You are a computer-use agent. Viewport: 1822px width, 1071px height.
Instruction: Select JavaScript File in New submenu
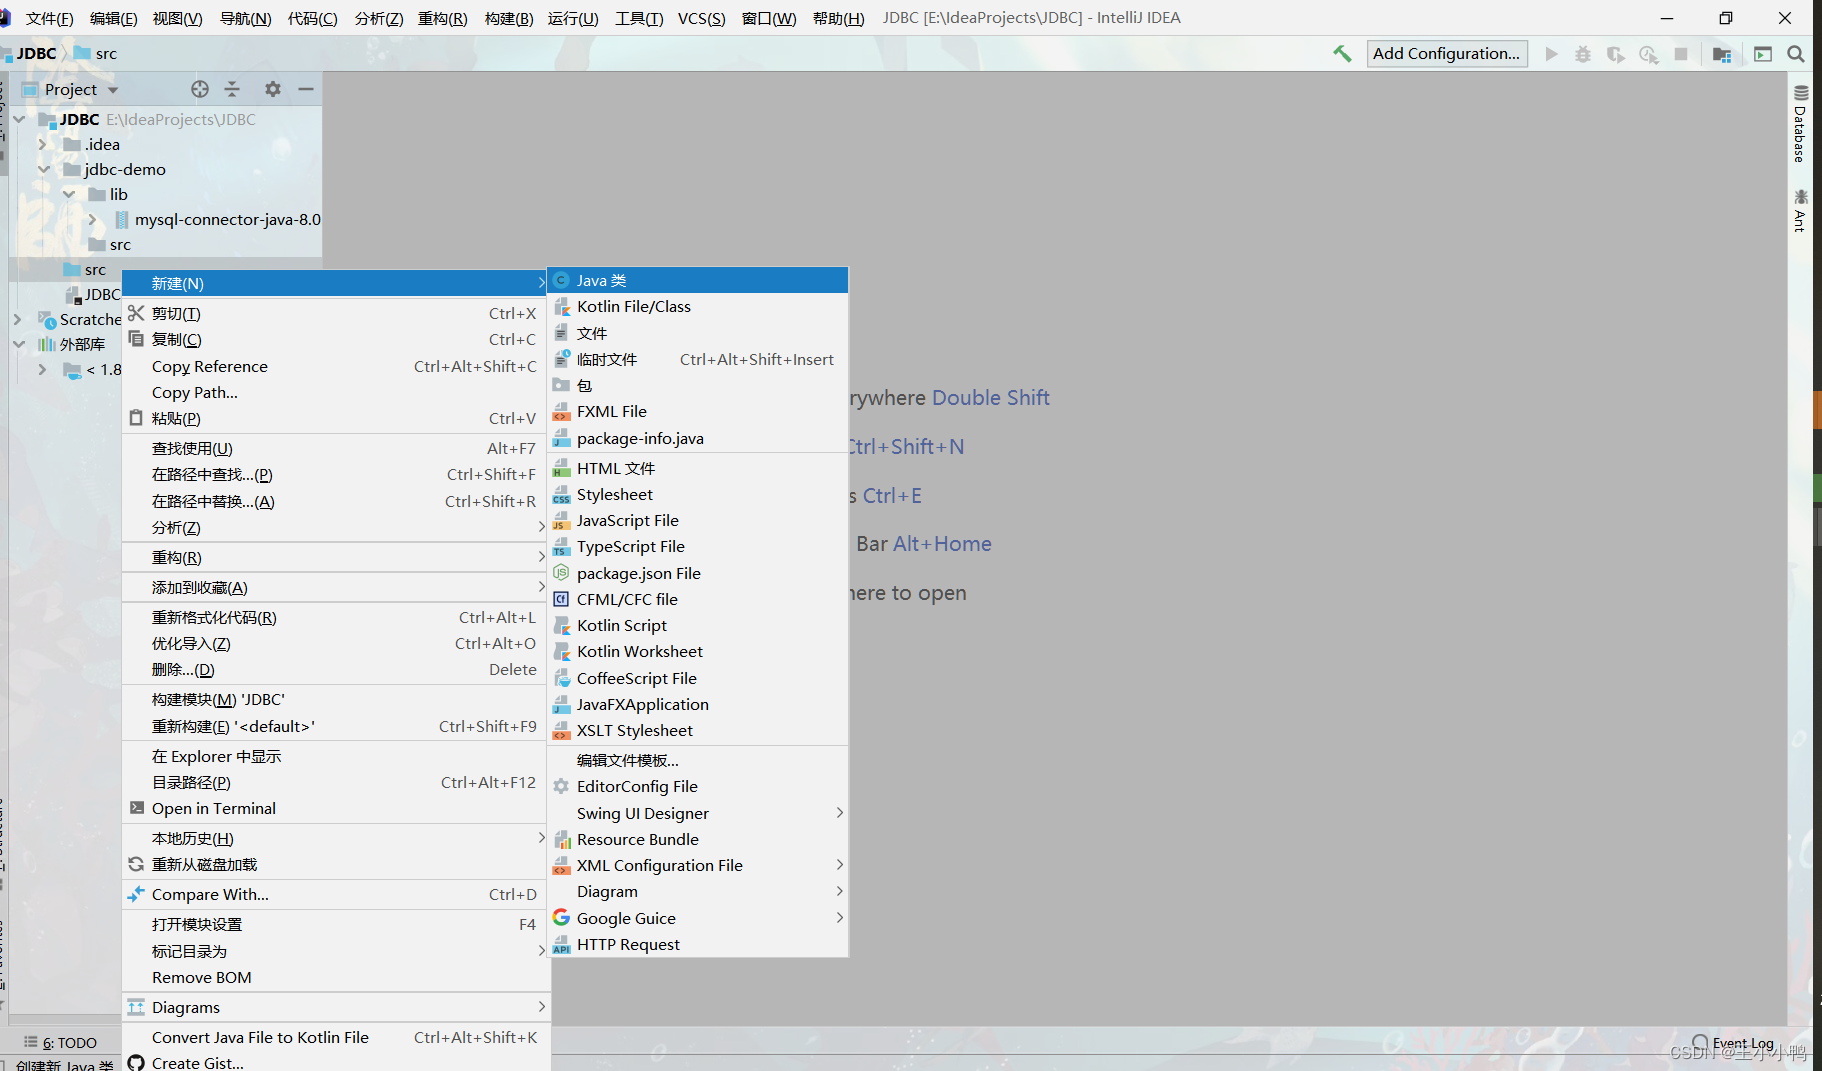[698, 521]
